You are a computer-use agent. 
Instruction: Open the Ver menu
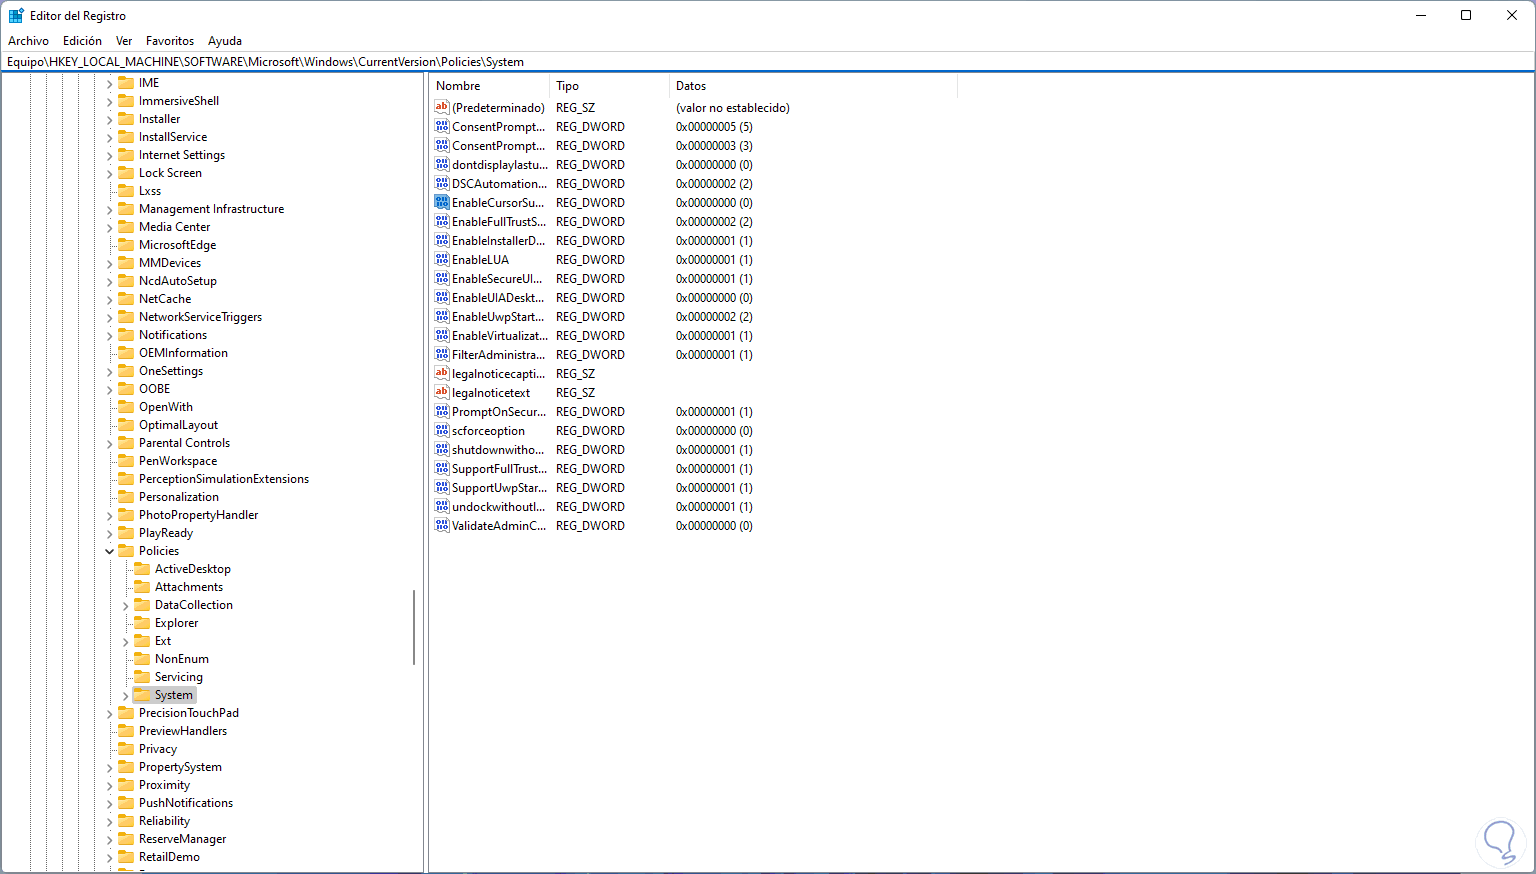124,41
